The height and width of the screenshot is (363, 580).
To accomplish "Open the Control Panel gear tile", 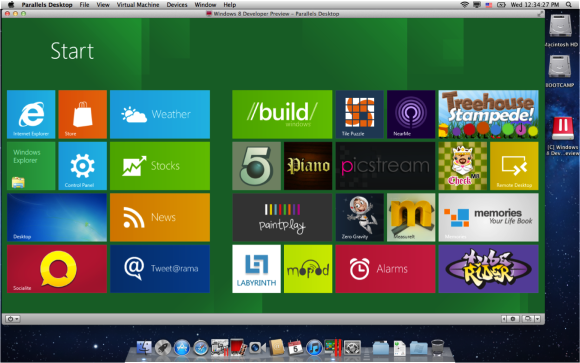I will tap(82, 166).
